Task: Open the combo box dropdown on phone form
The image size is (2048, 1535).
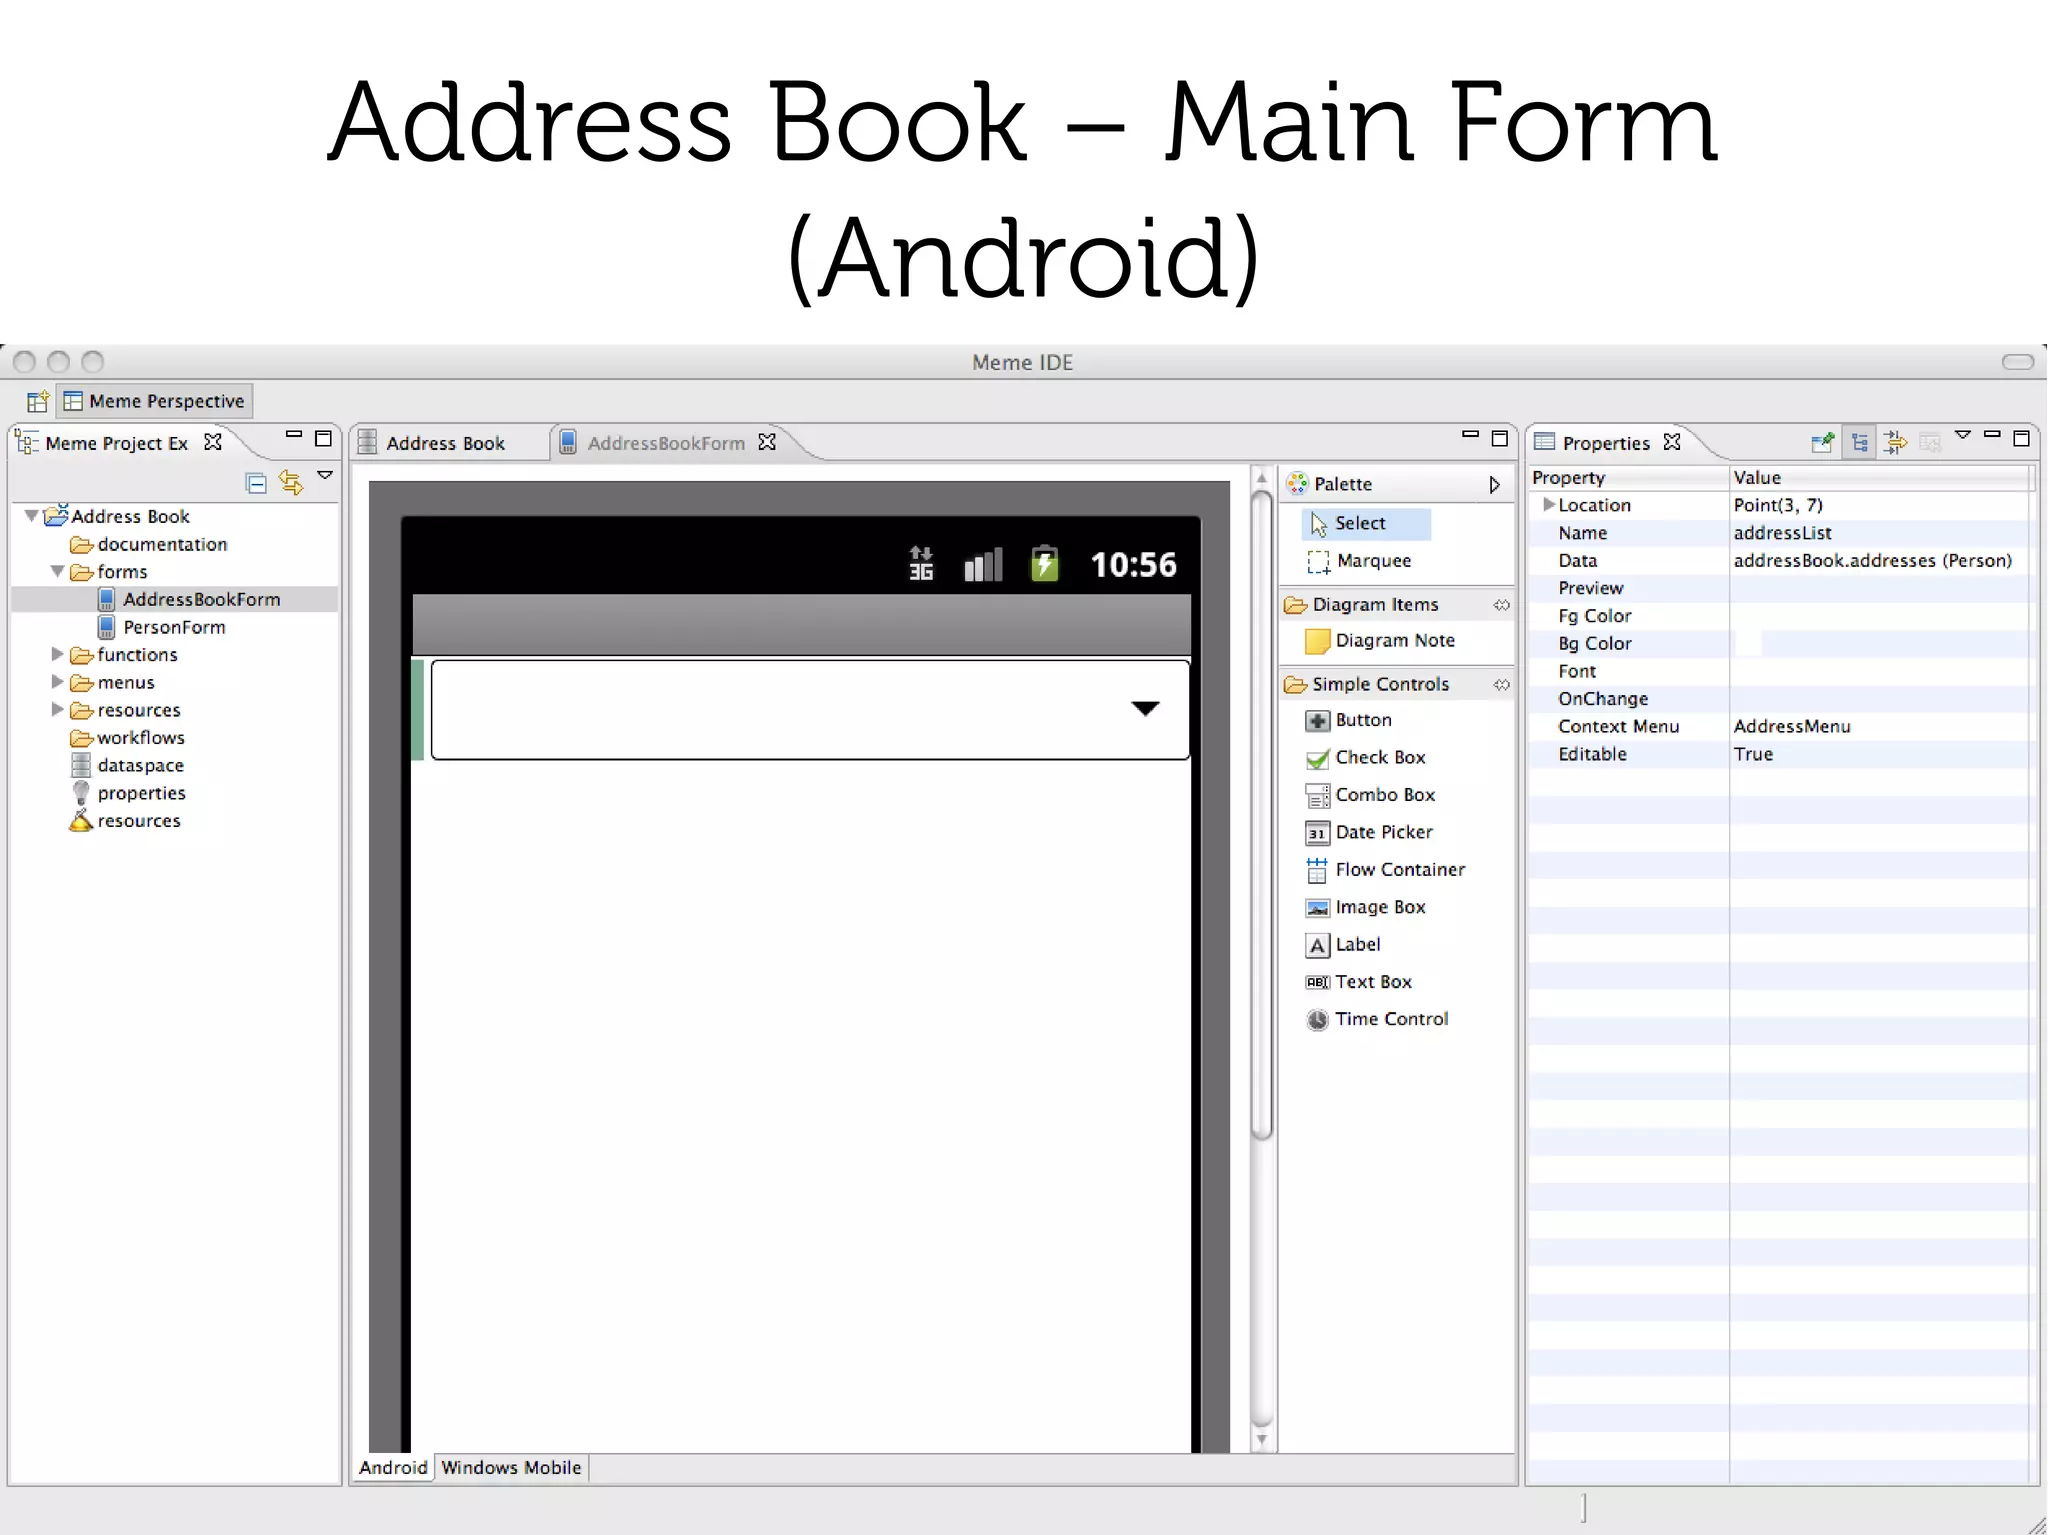Action: 1145,708
